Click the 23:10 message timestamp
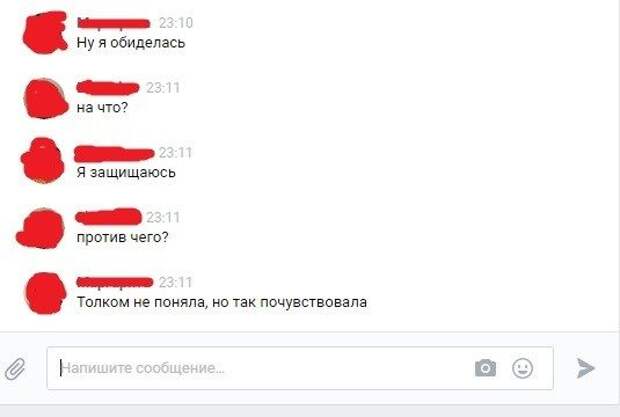Viewport: 620px width, 417px height. pos(176,23)
